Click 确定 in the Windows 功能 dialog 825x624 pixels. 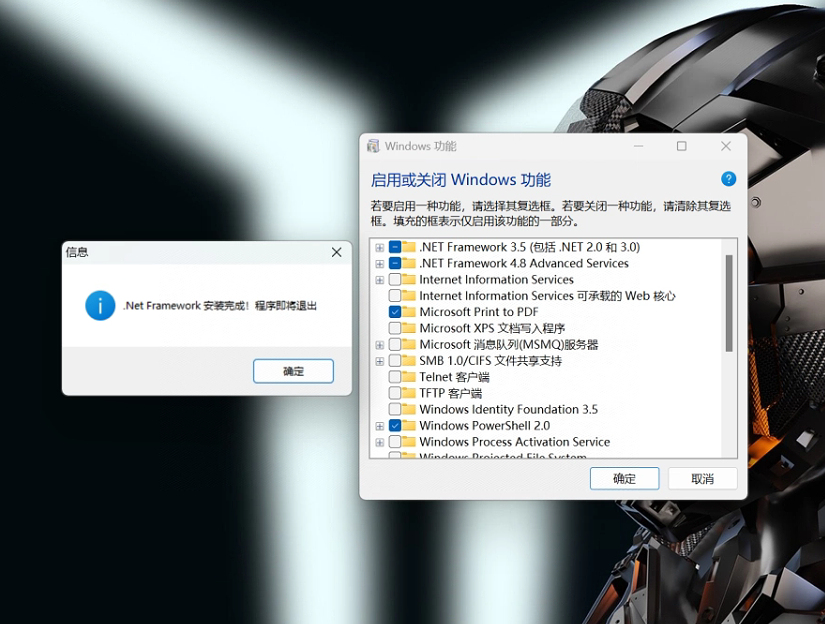[624, 478]
